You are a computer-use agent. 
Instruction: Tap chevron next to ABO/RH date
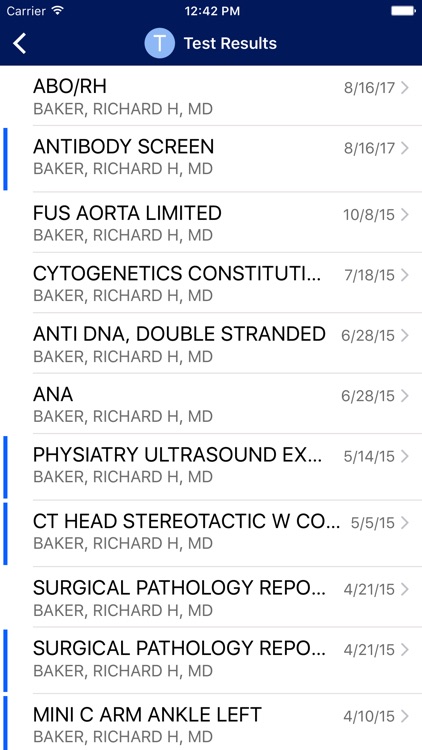tap(405, 88)
